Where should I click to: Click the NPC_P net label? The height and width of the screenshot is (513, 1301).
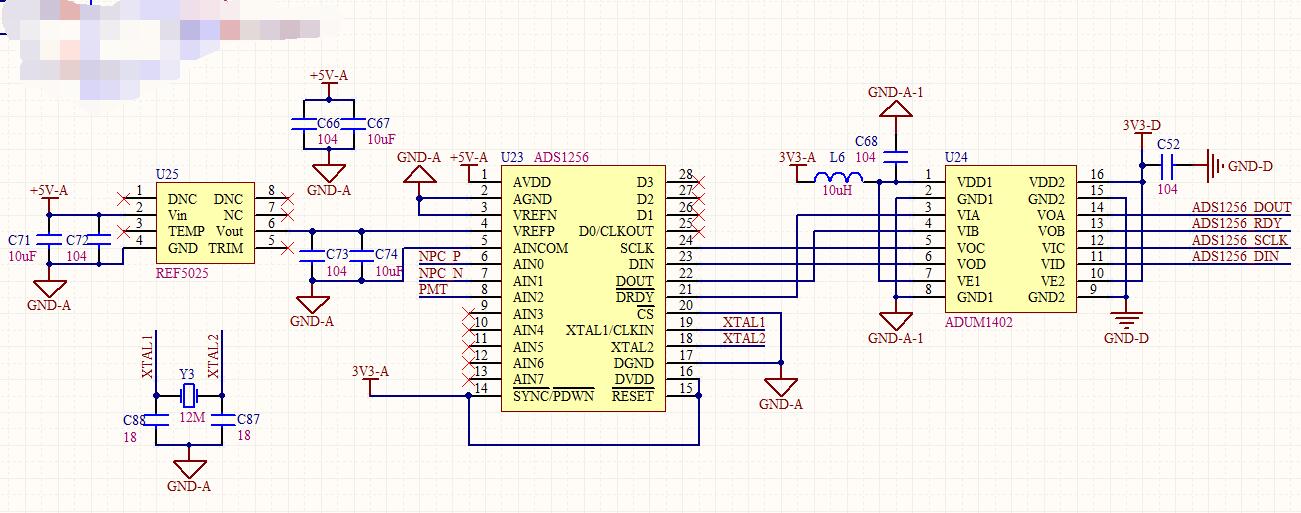tap(439, 256)
